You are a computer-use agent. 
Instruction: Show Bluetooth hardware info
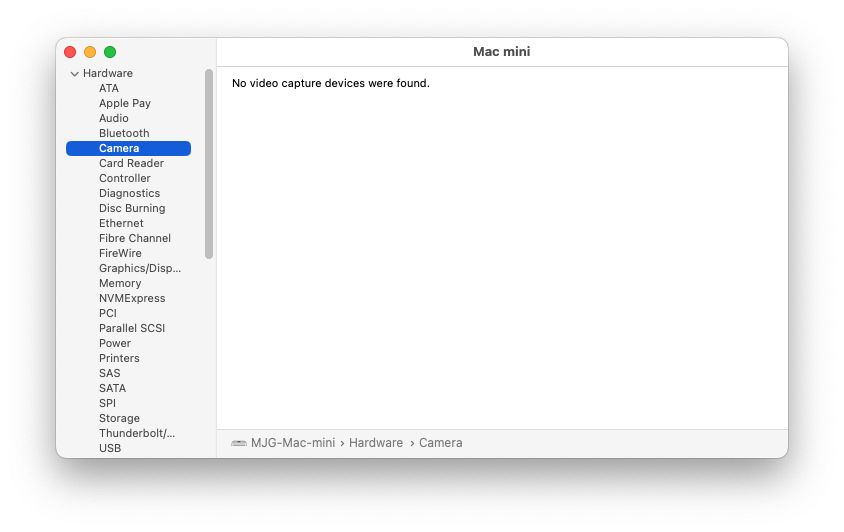124,134
